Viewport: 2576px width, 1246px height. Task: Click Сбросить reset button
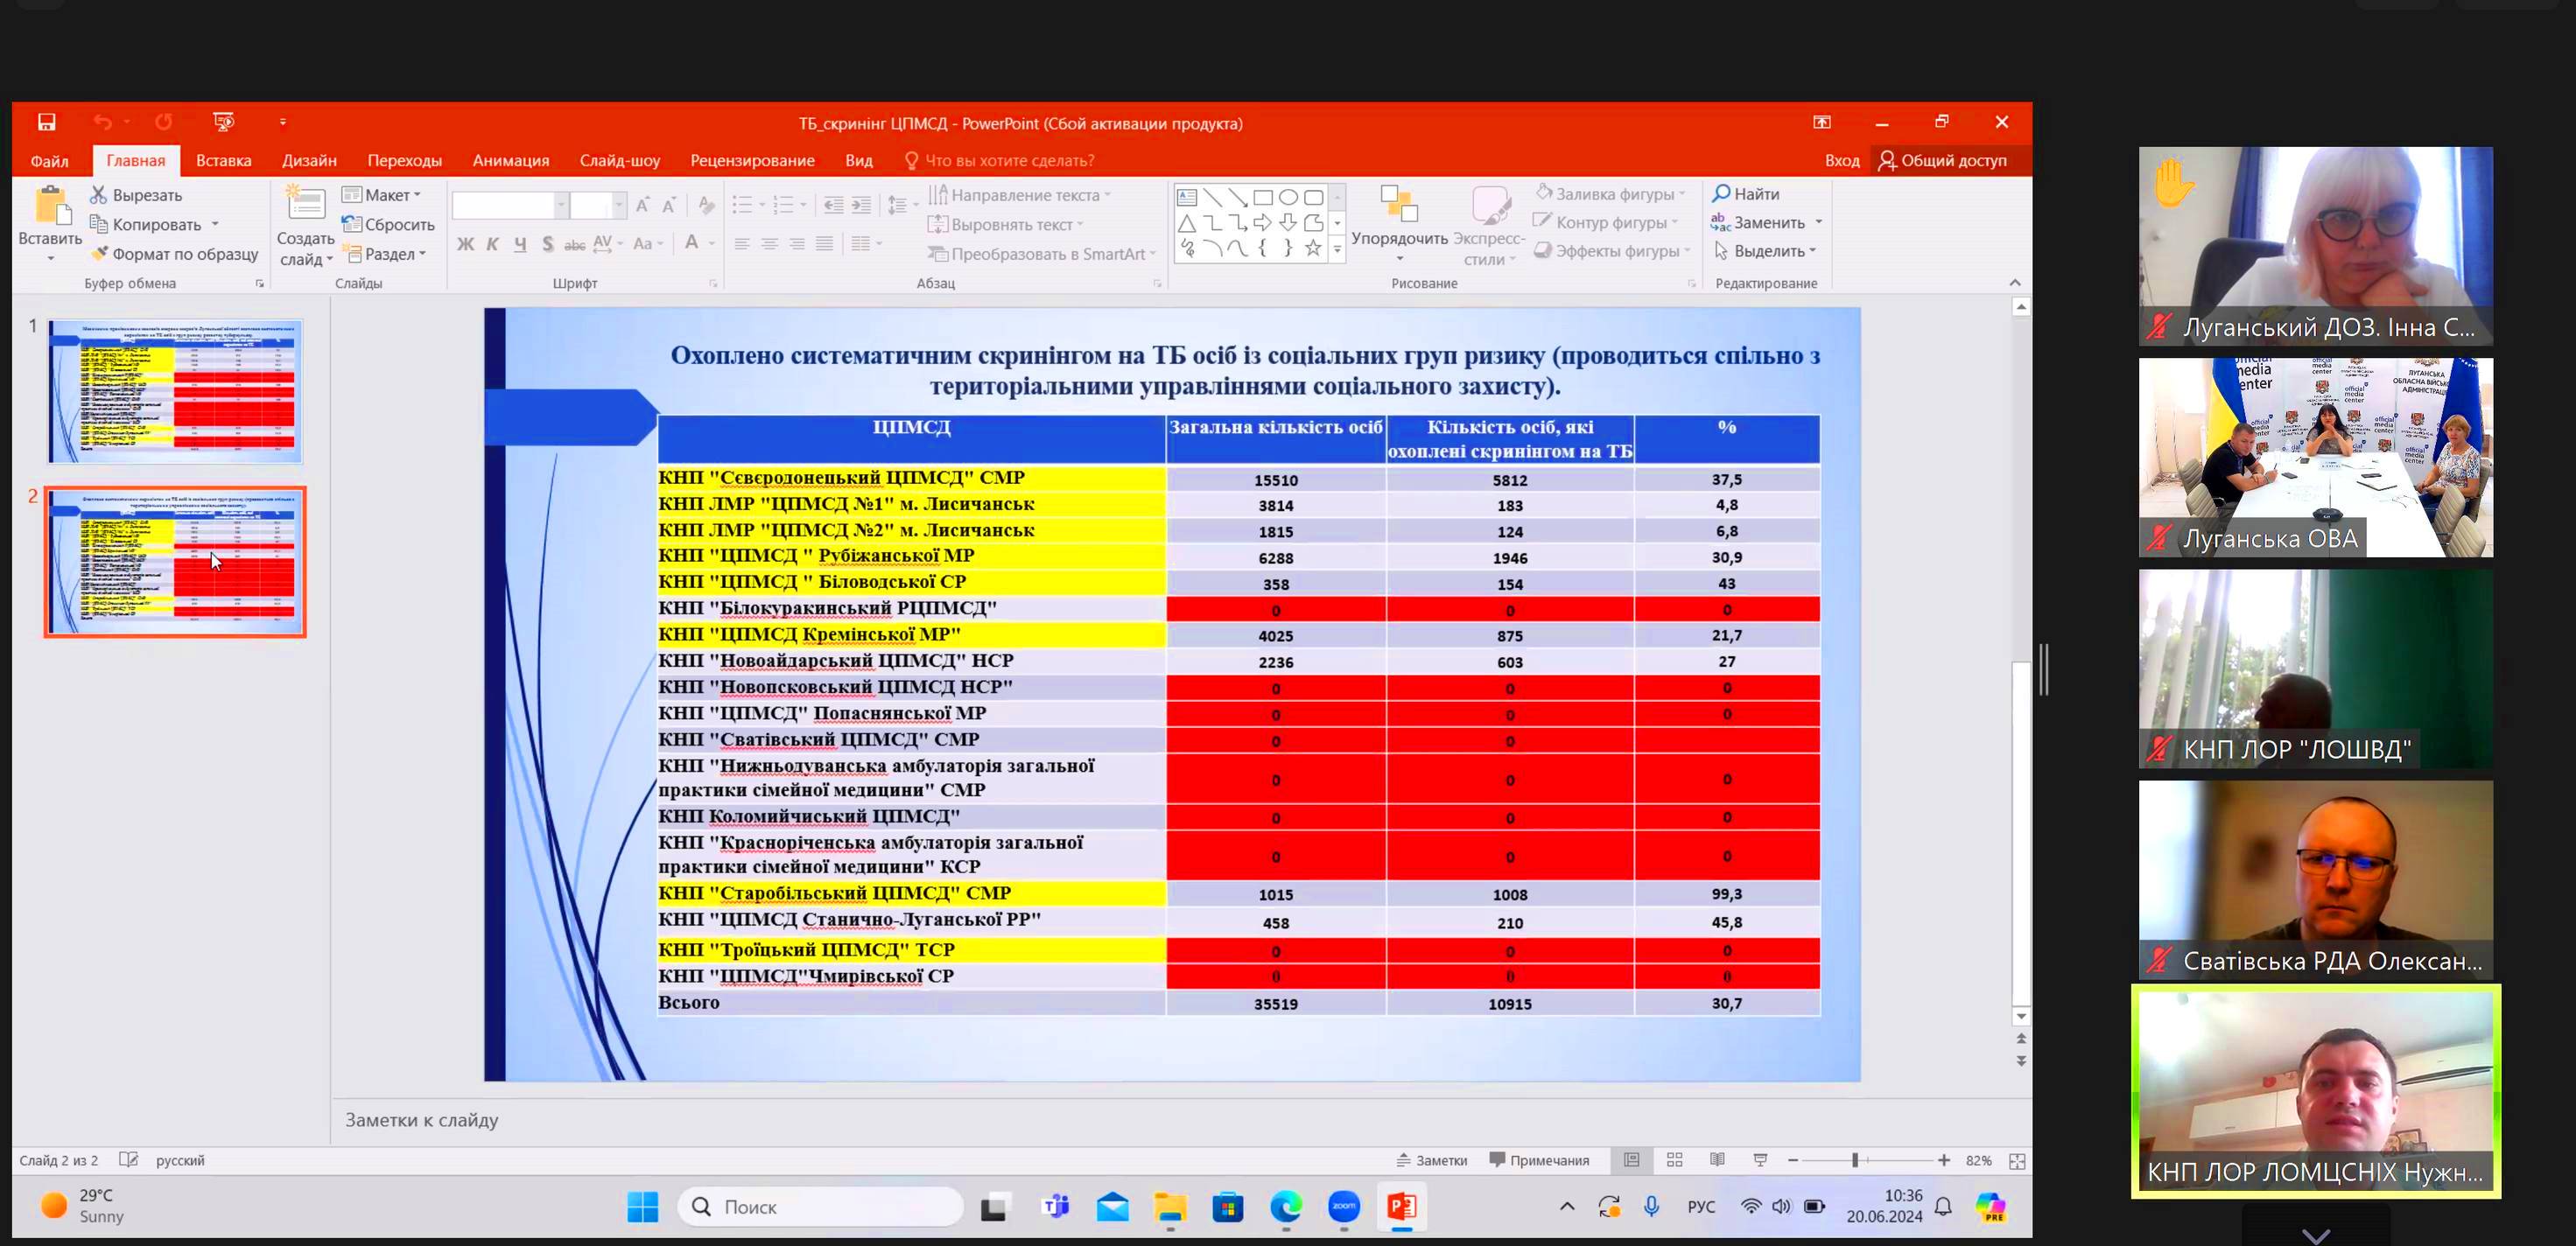tap(388, 224)
